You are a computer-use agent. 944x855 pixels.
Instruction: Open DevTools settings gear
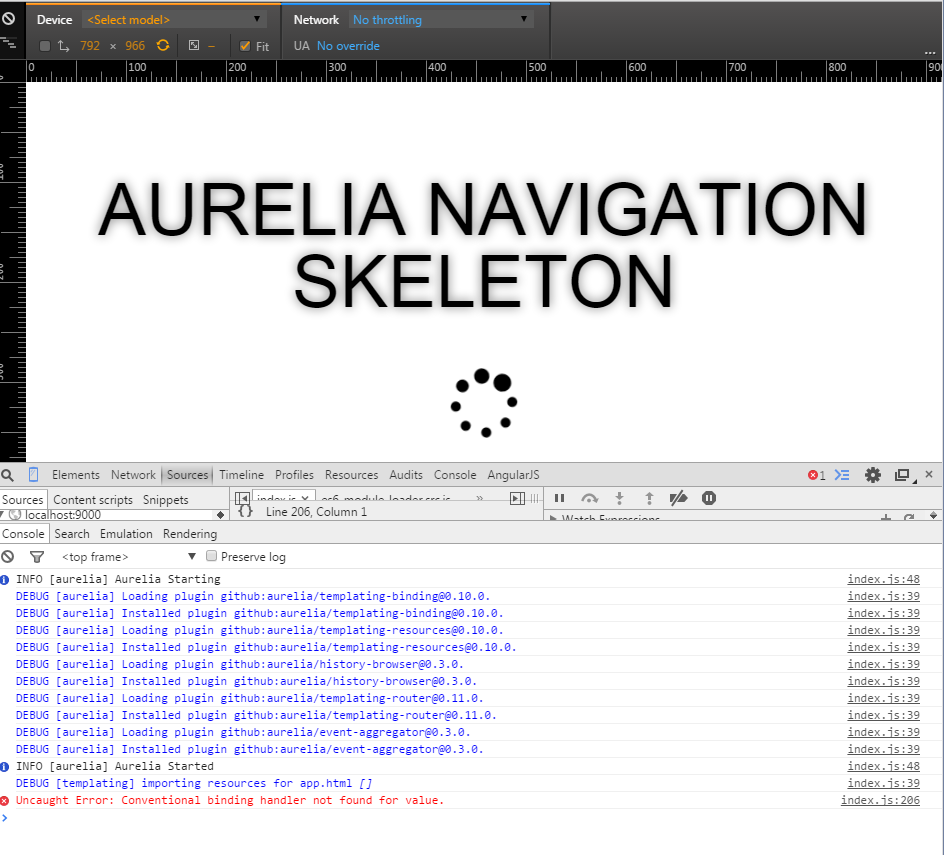(873, 475)
